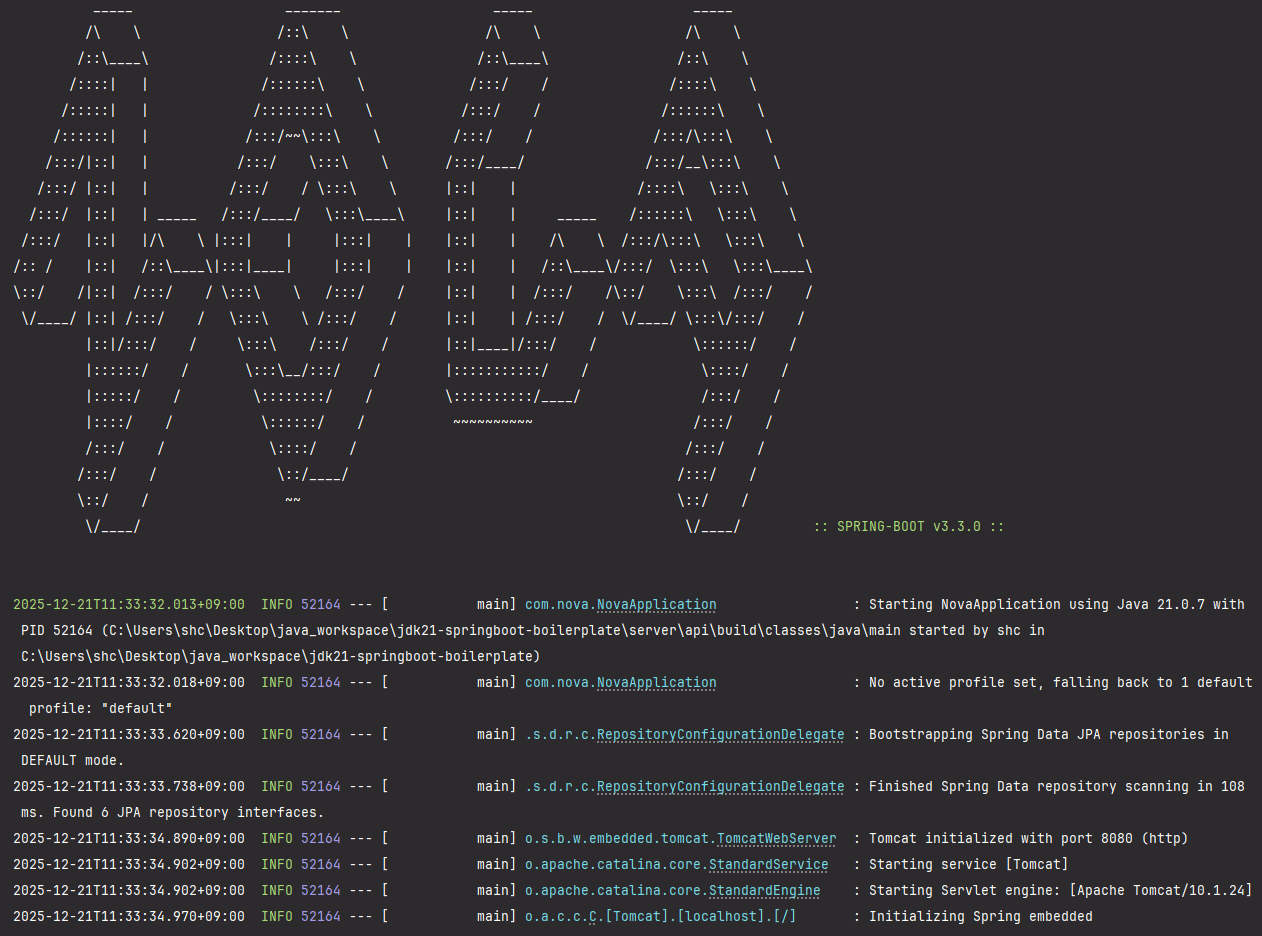Click the Initializing Spring embedded message

point(980,917)
